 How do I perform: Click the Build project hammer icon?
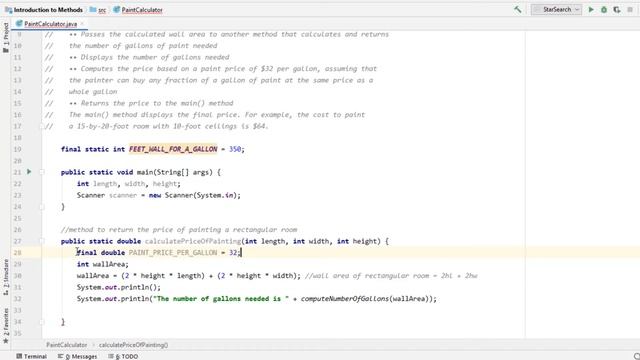click(x=518, y=9)
